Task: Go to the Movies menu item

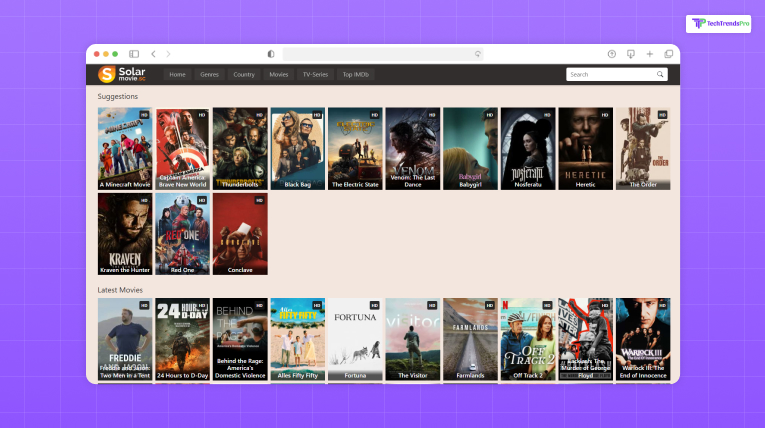Action: click(279, 75)
